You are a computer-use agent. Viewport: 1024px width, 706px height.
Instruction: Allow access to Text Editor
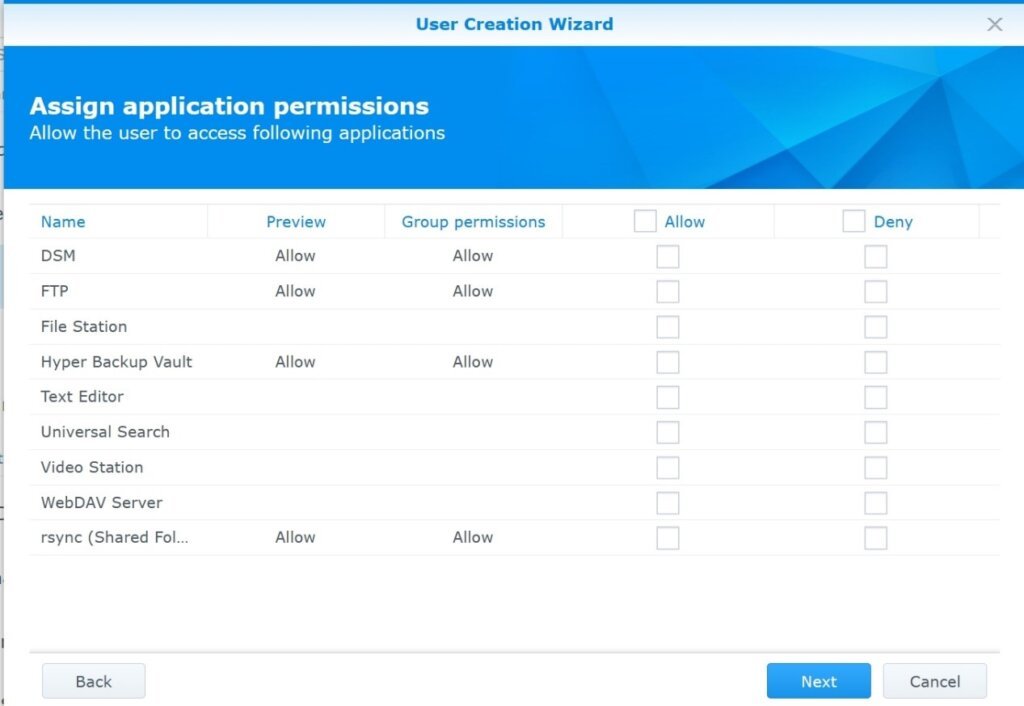point(667,397)
